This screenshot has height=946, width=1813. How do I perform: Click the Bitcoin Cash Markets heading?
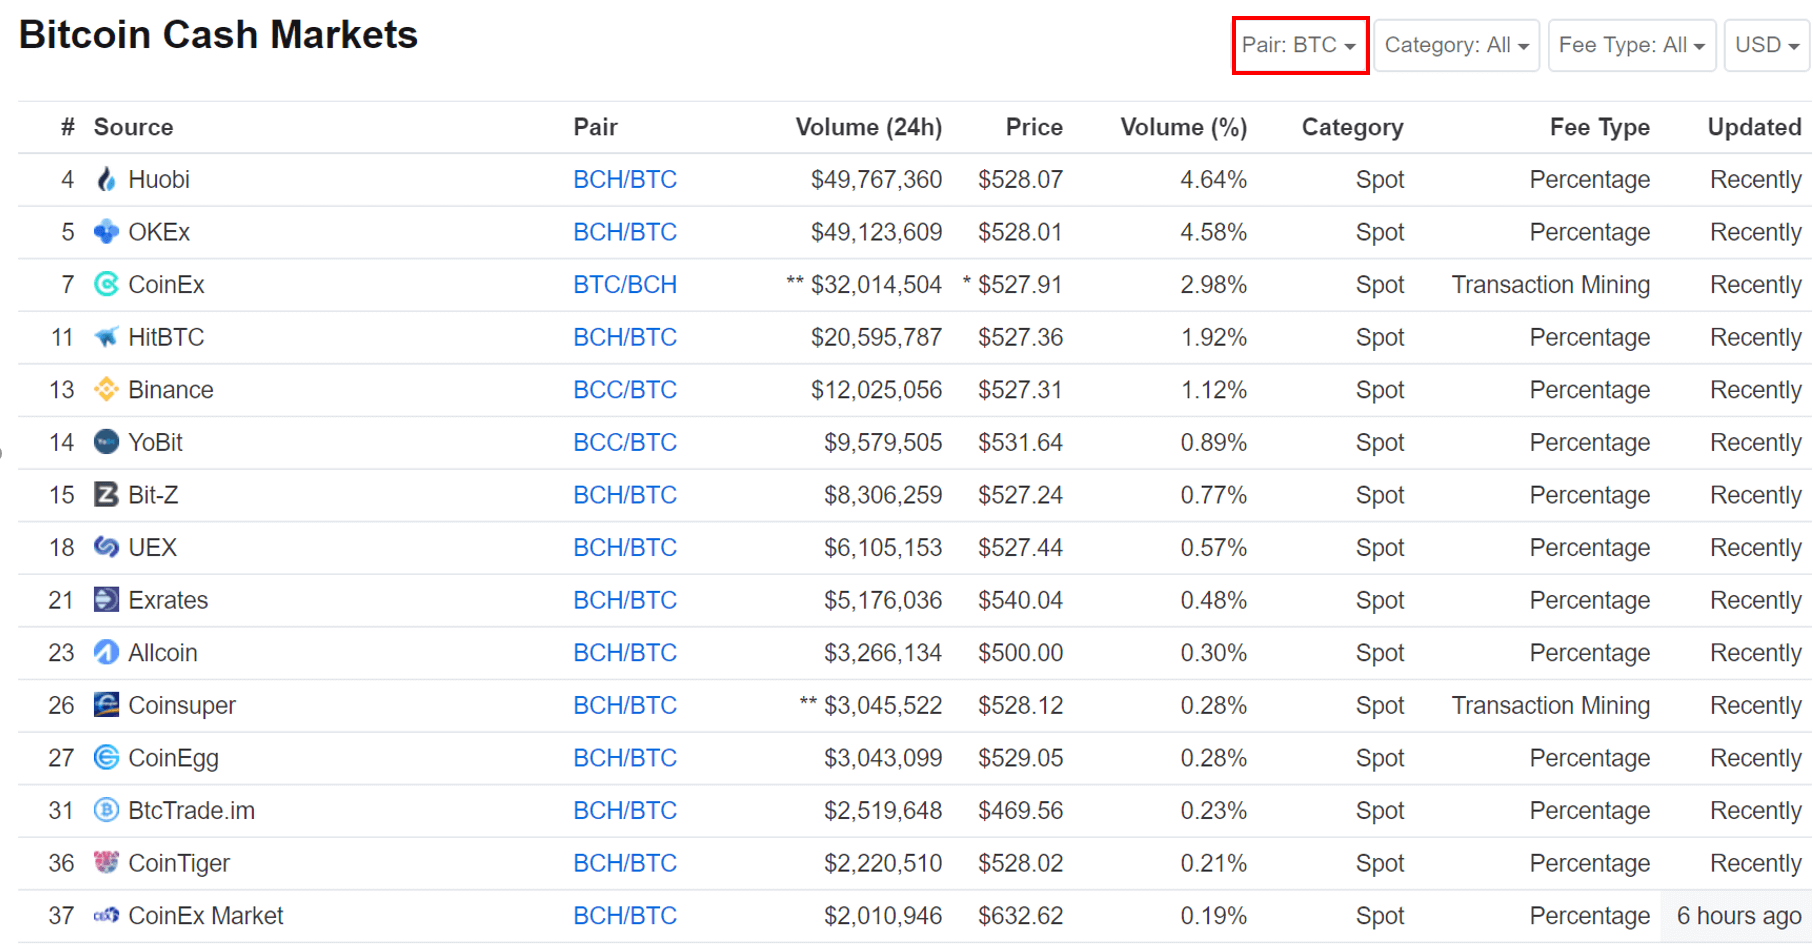(x=218, y=35)
